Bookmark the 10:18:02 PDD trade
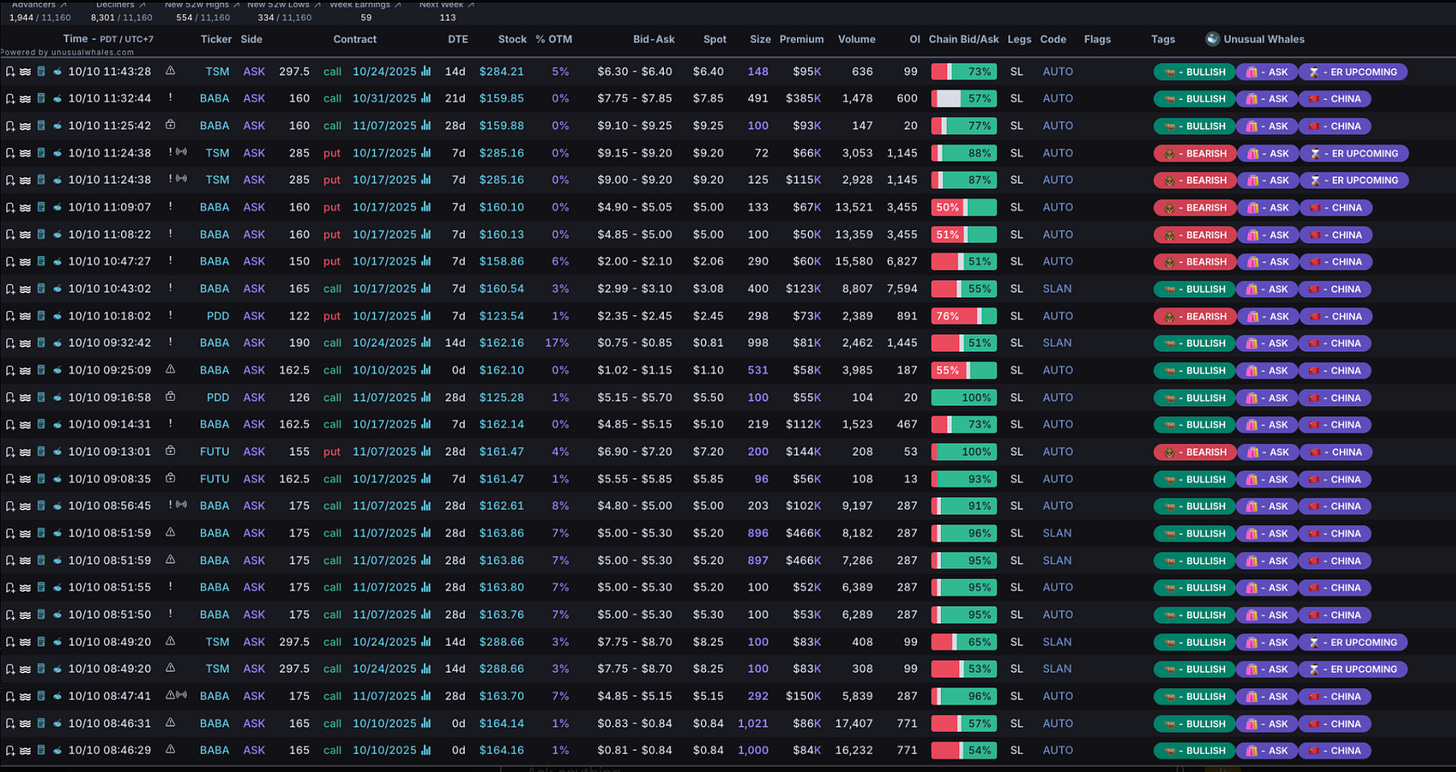 [10, 316]
